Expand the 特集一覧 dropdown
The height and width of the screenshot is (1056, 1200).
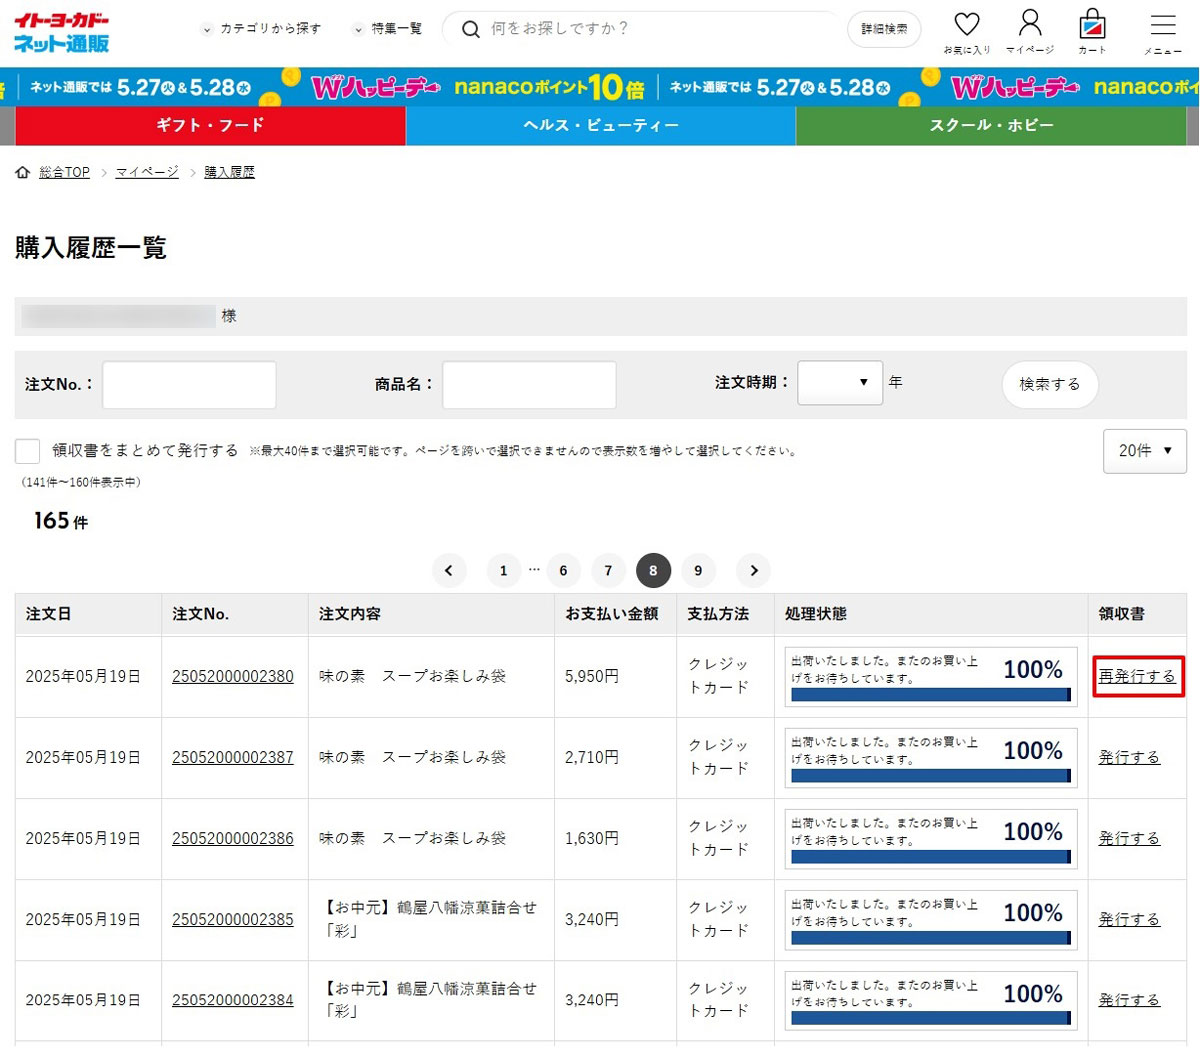(388, 29)
